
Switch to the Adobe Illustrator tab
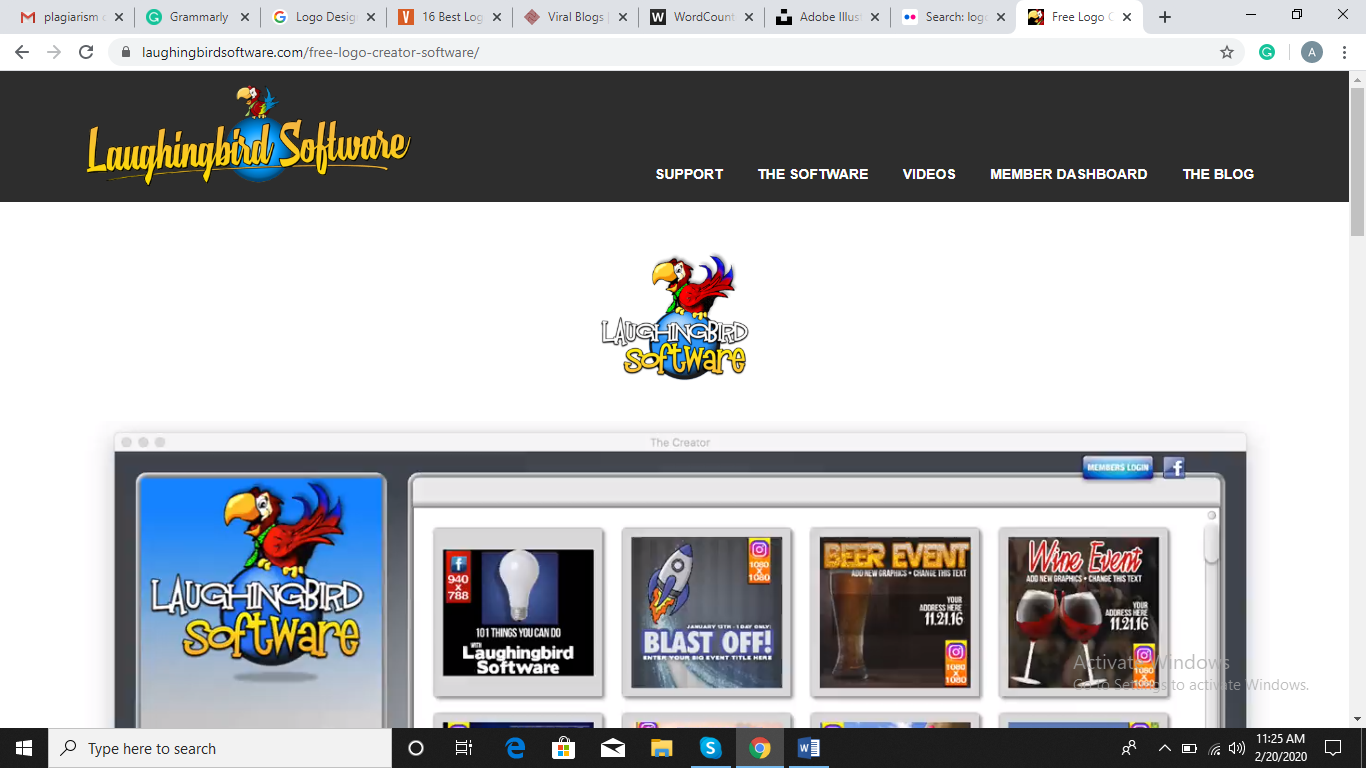click(826, 17)
